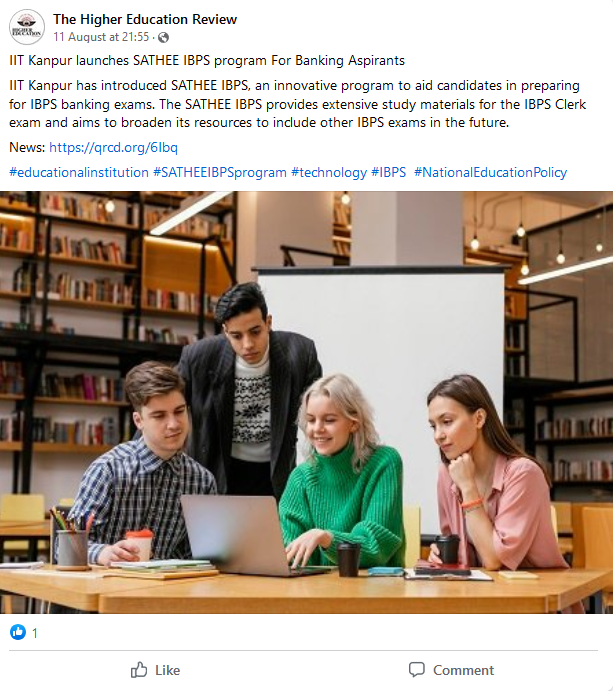Click the Comment speech bubble icon
The height and width of the screenshot is (691, 613).
coord(416,670)
